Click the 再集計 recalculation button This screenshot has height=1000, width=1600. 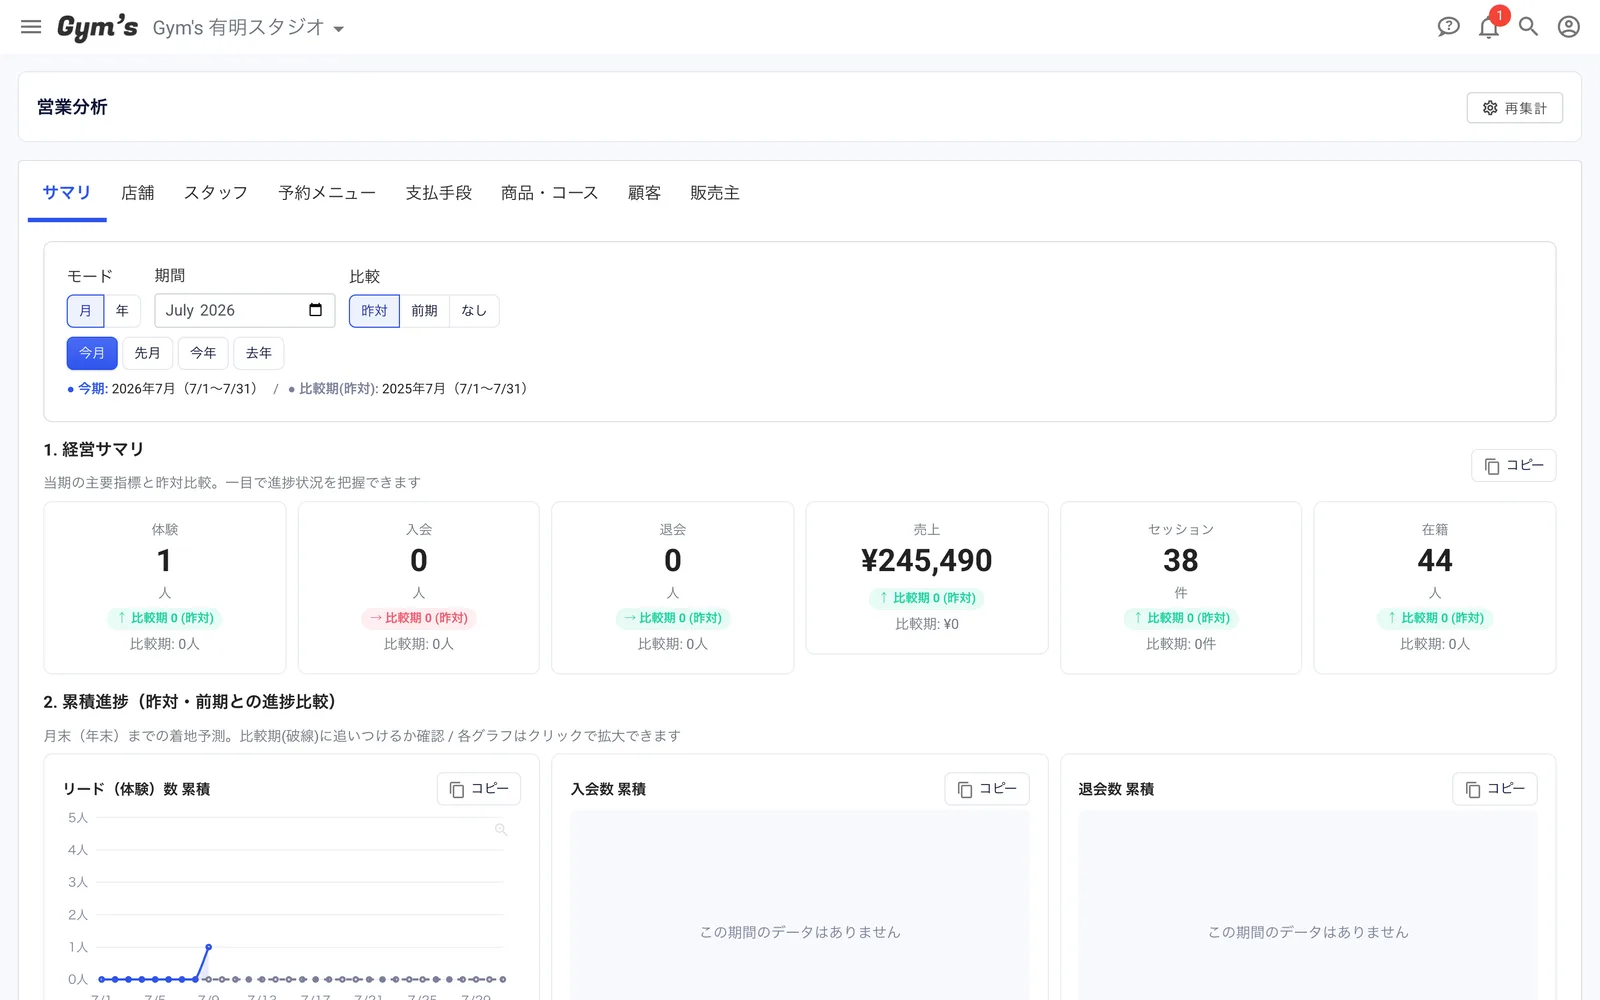tap(1514, 108)
